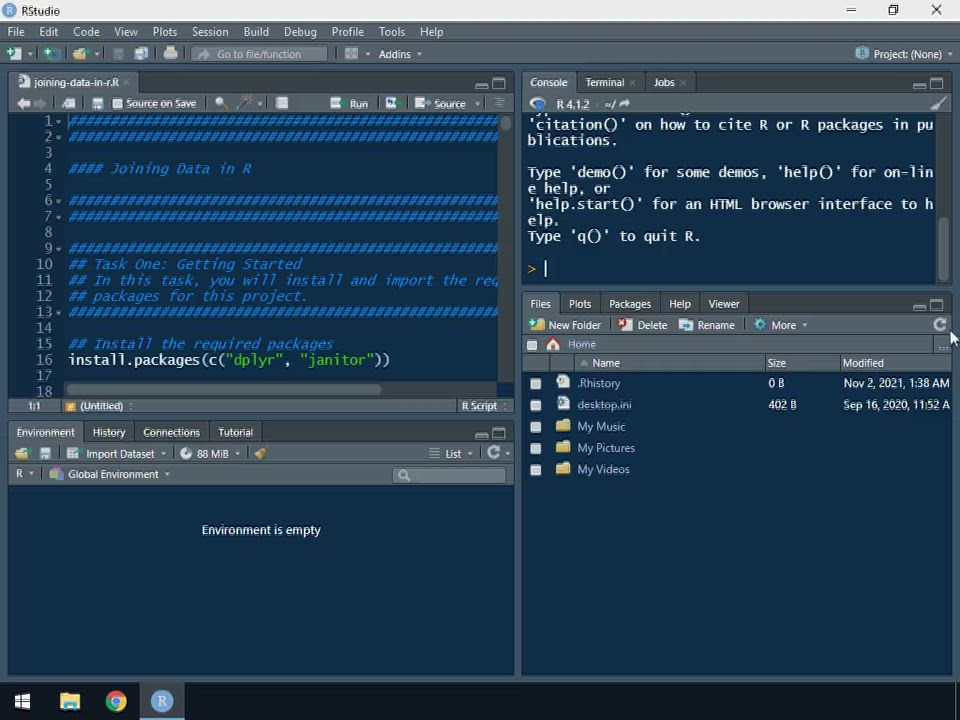This screenshot has height=720, width=960.
Task: Open the Import Dataset dropdown
Action: point(118,453)
